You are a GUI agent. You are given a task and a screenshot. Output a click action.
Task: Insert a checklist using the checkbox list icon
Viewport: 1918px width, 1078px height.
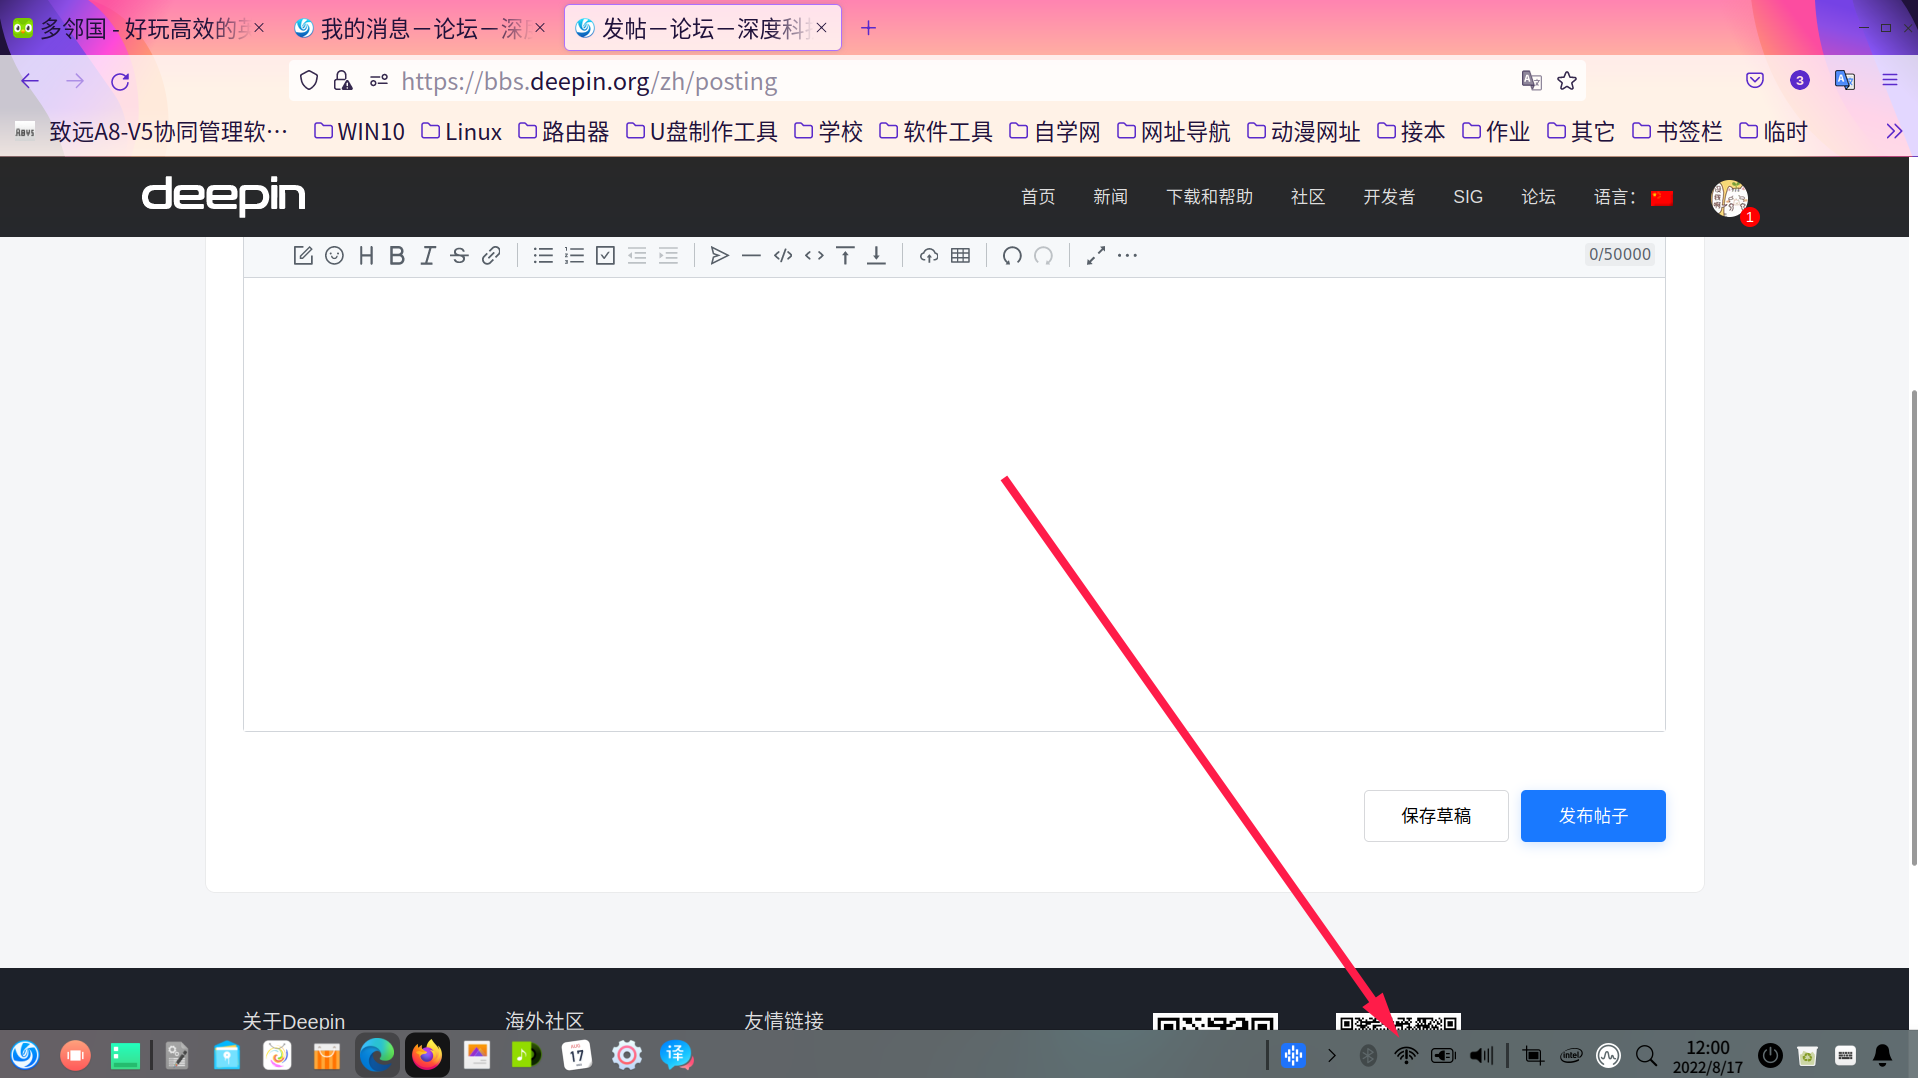605,256
